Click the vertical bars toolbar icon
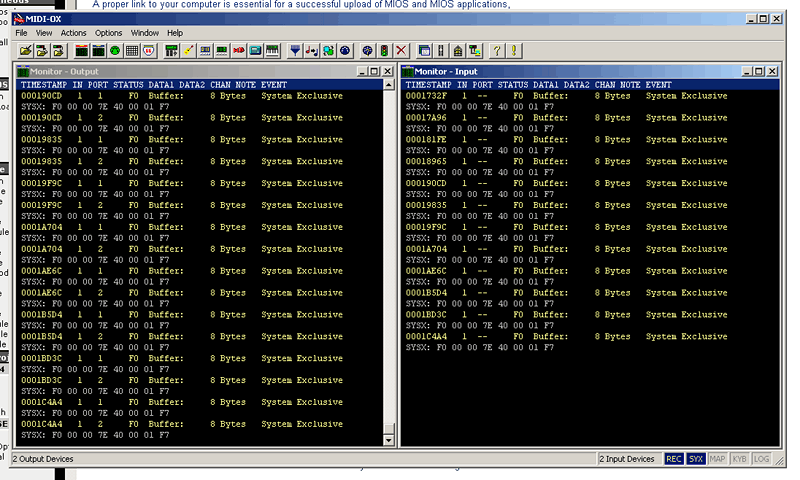The height and width of the screenshot is (480, 800). tap(441, 50)
